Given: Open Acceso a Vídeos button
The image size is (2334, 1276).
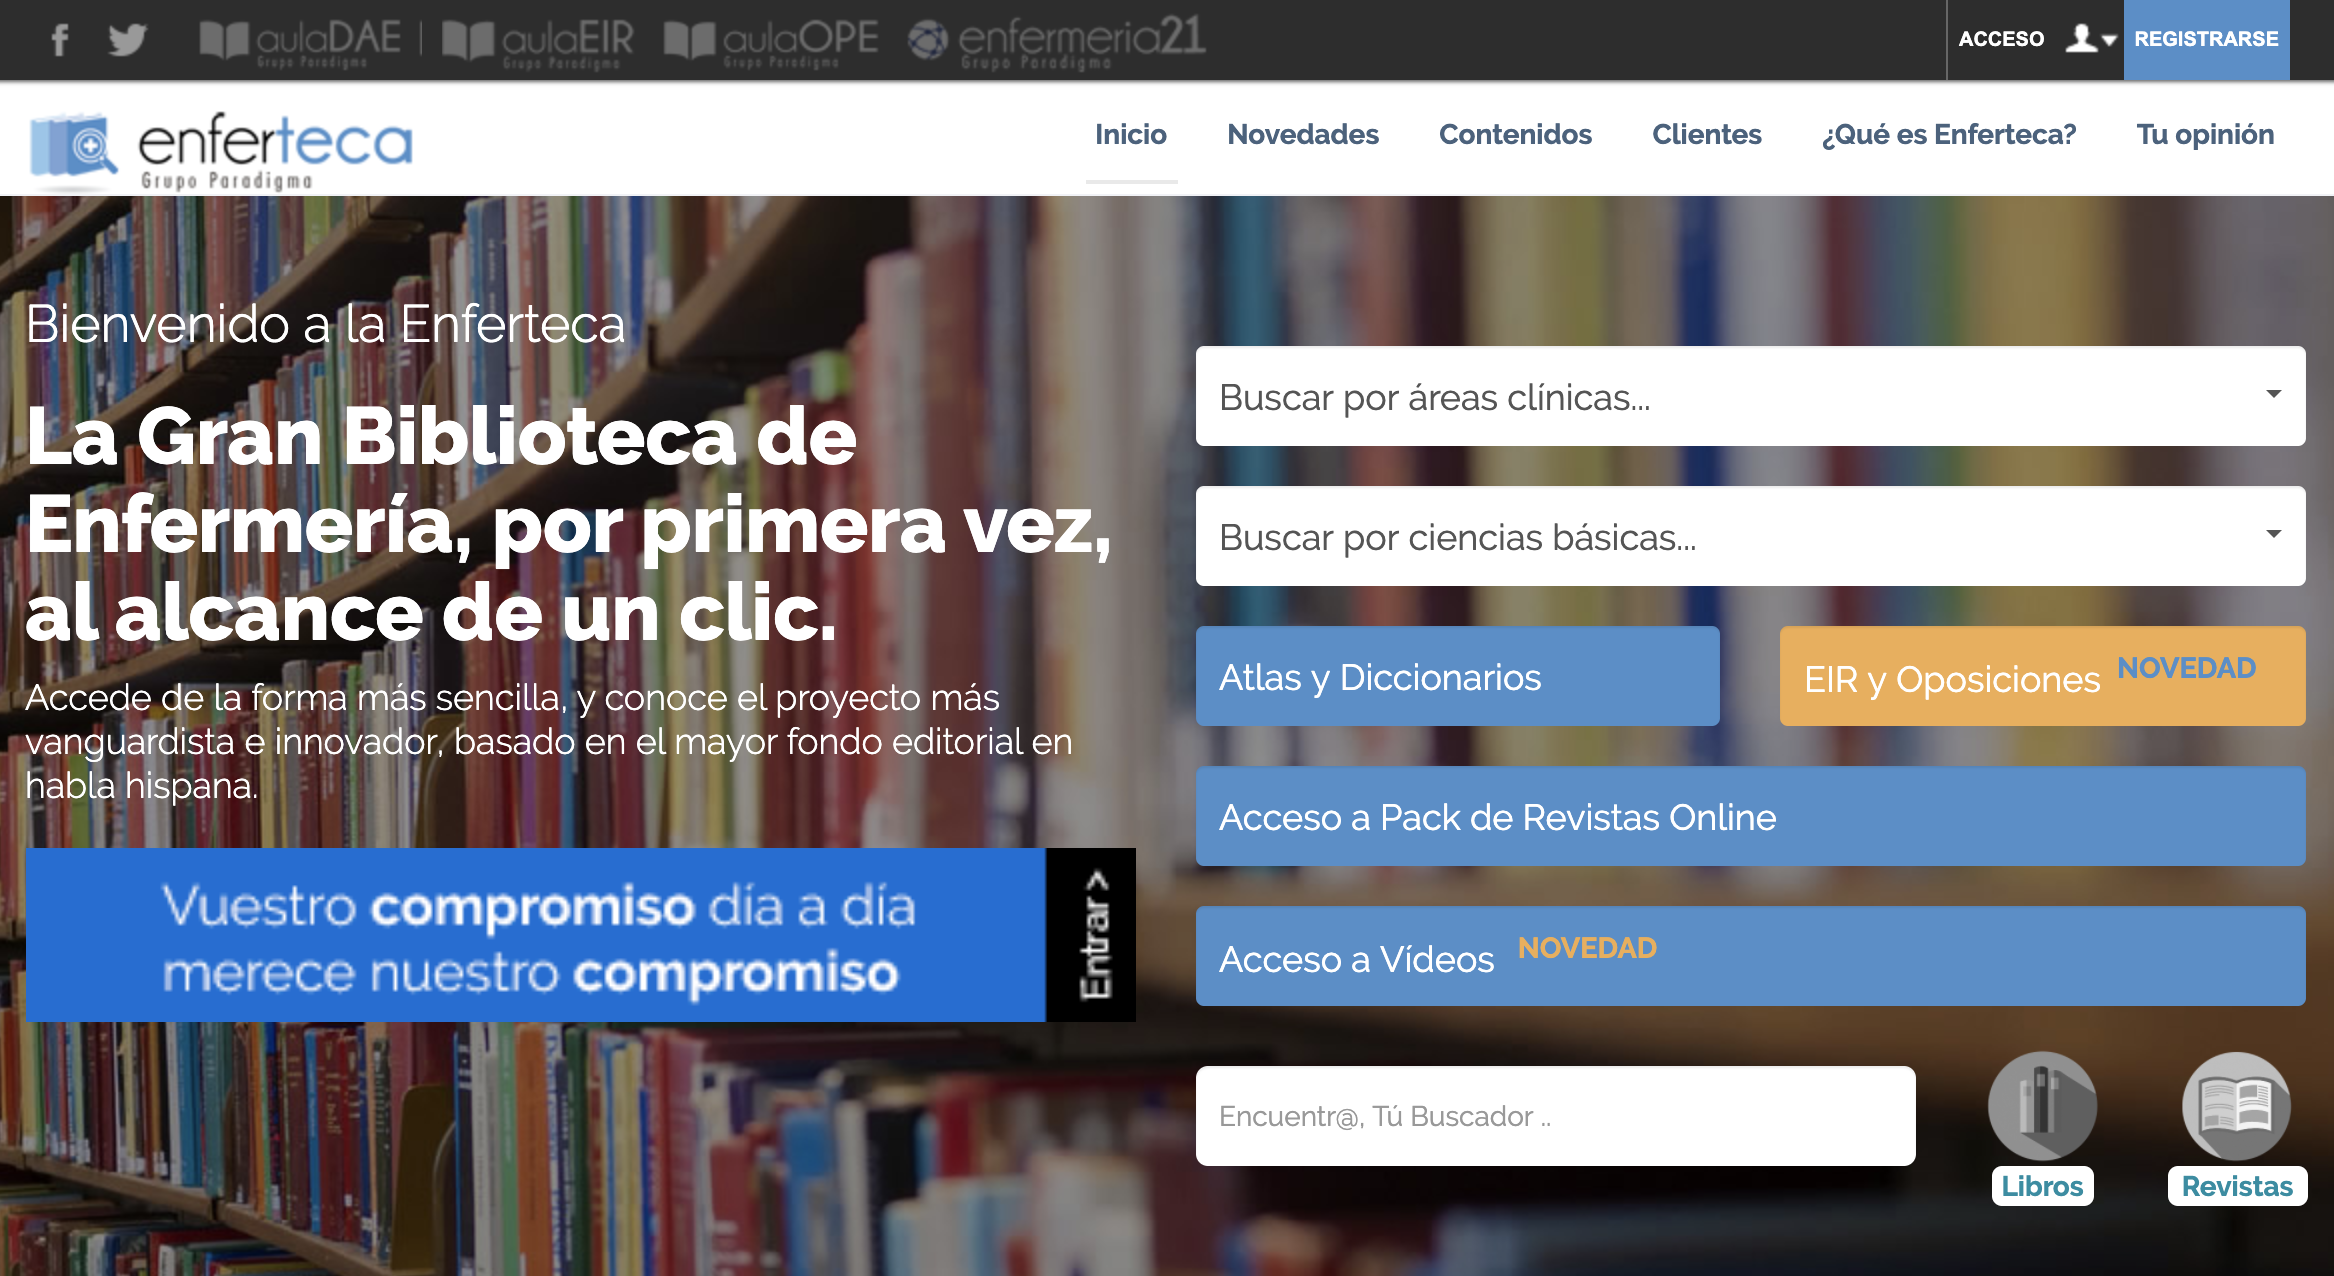Looking at the screenshot, I should point(1750,956).
